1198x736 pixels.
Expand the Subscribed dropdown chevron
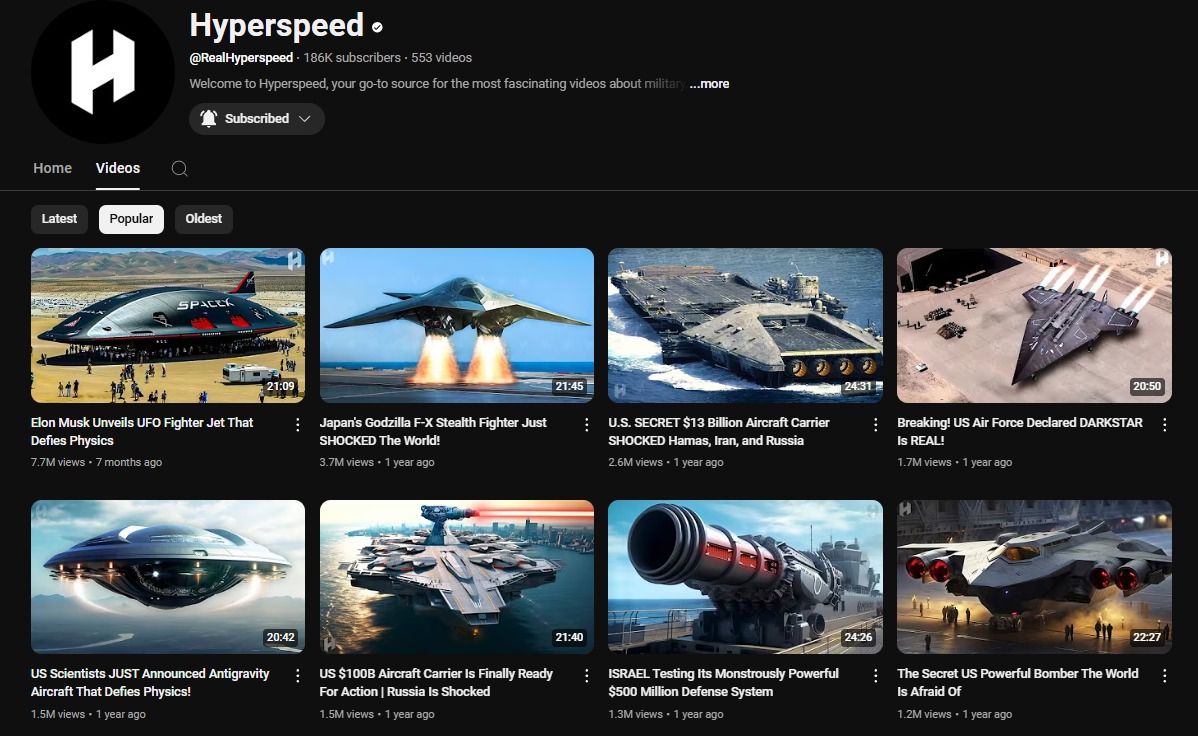pyautogui.click(x=305, y=118)
